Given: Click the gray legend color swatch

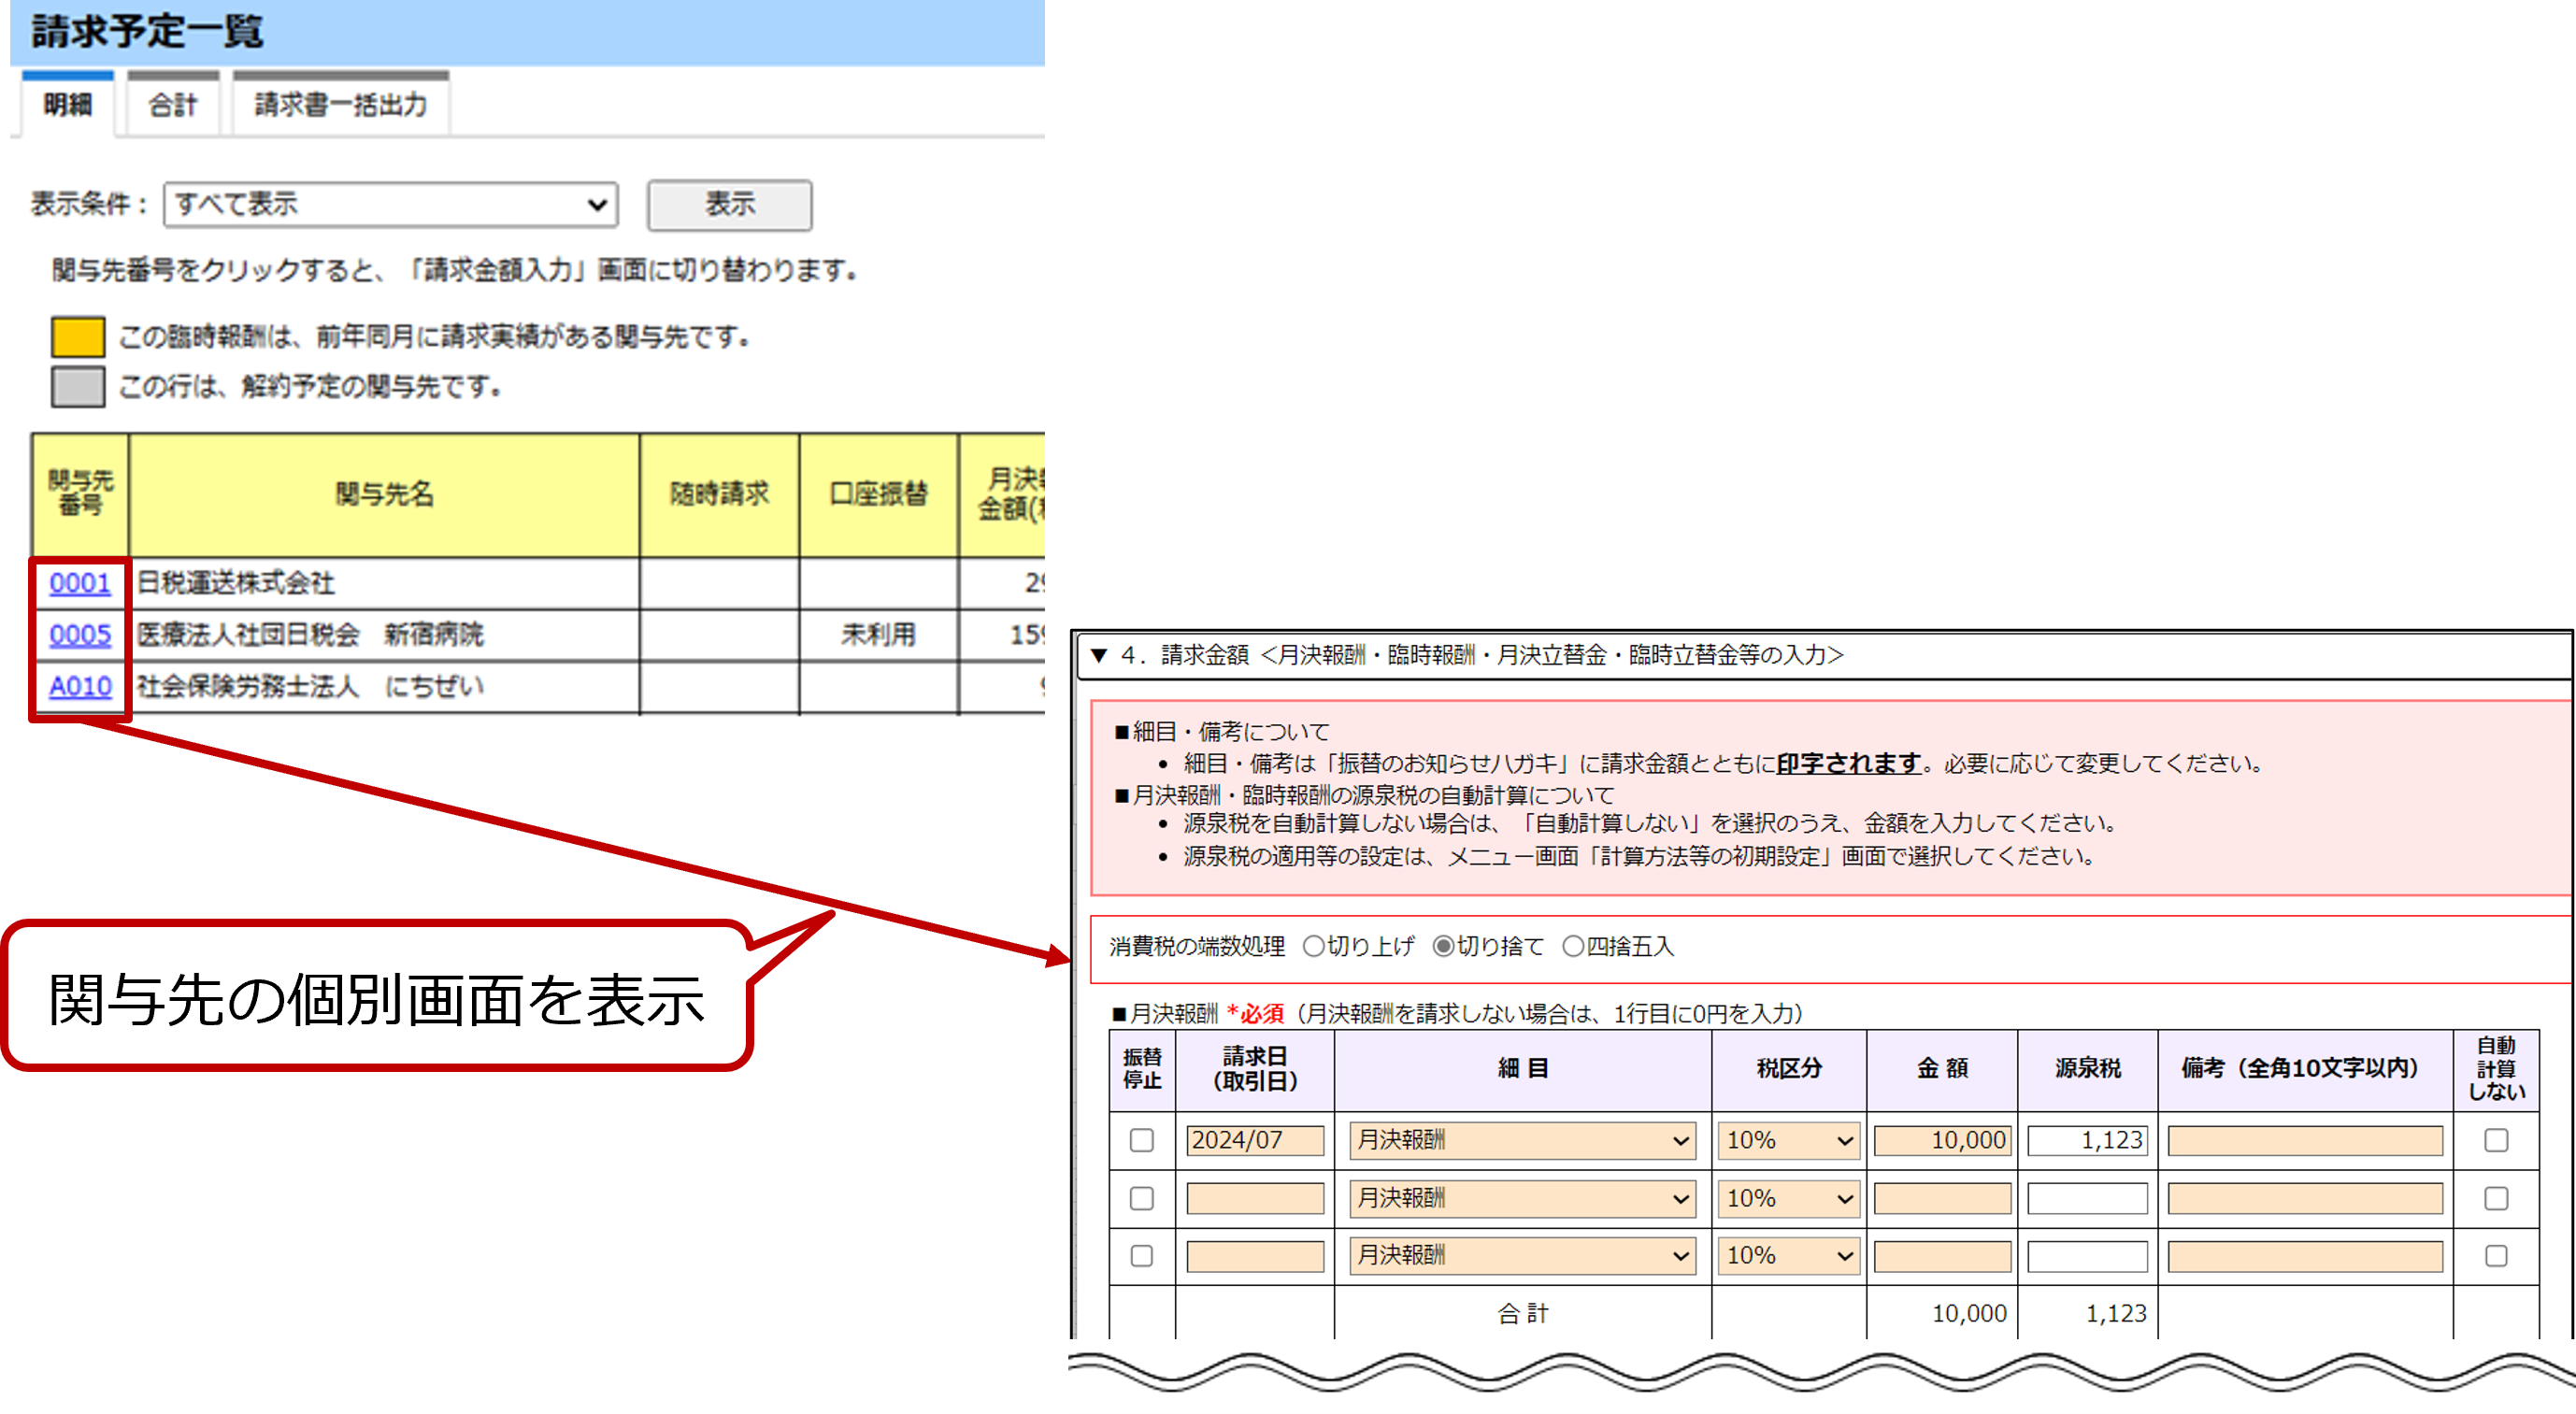Looking at the screenshot, I should tap(78, 386).
